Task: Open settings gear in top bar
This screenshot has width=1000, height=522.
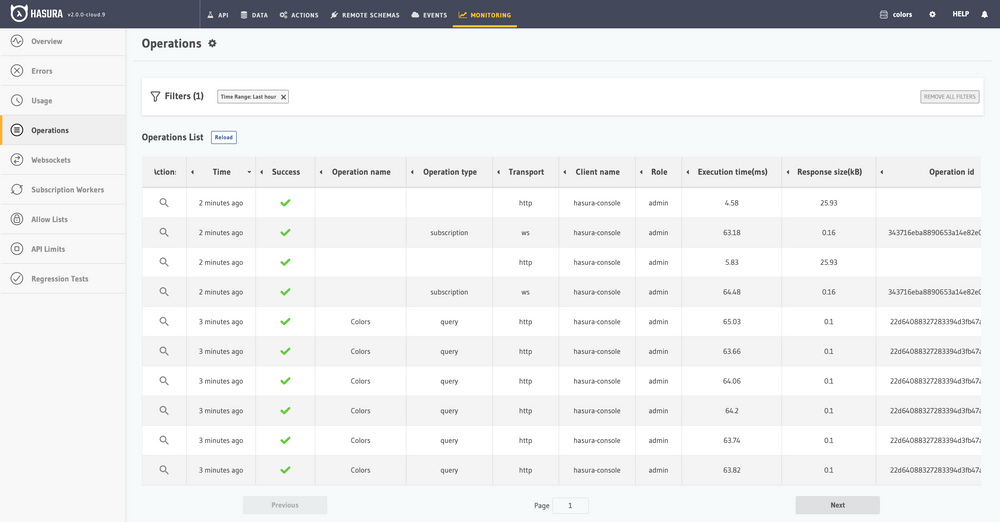Action: tap(932, 15)
